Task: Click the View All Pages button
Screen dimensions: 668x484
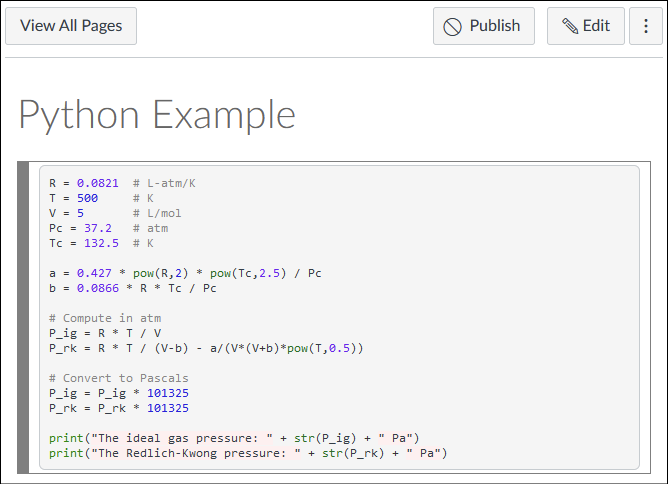Action: pyautogui.click(x=71, y=26)
